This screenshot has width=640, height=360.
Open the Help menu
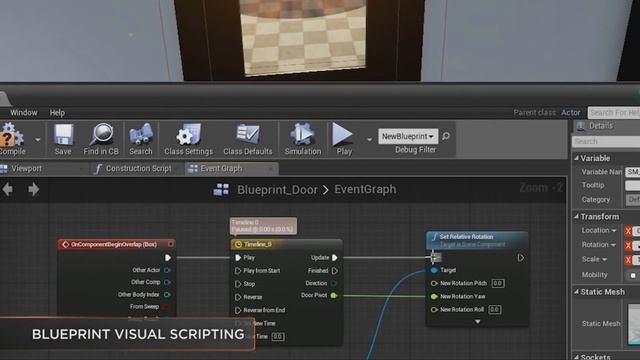(x=57, y=112)
